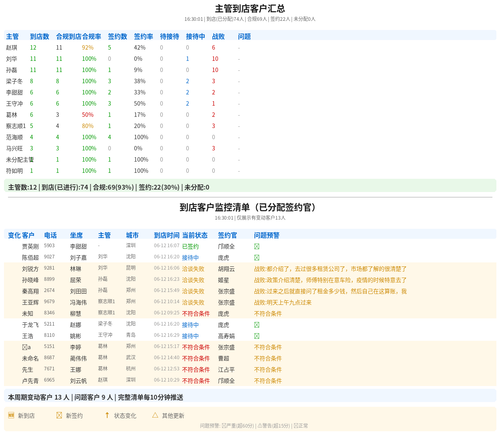Click the 到店时间 column header

(167, 235)
